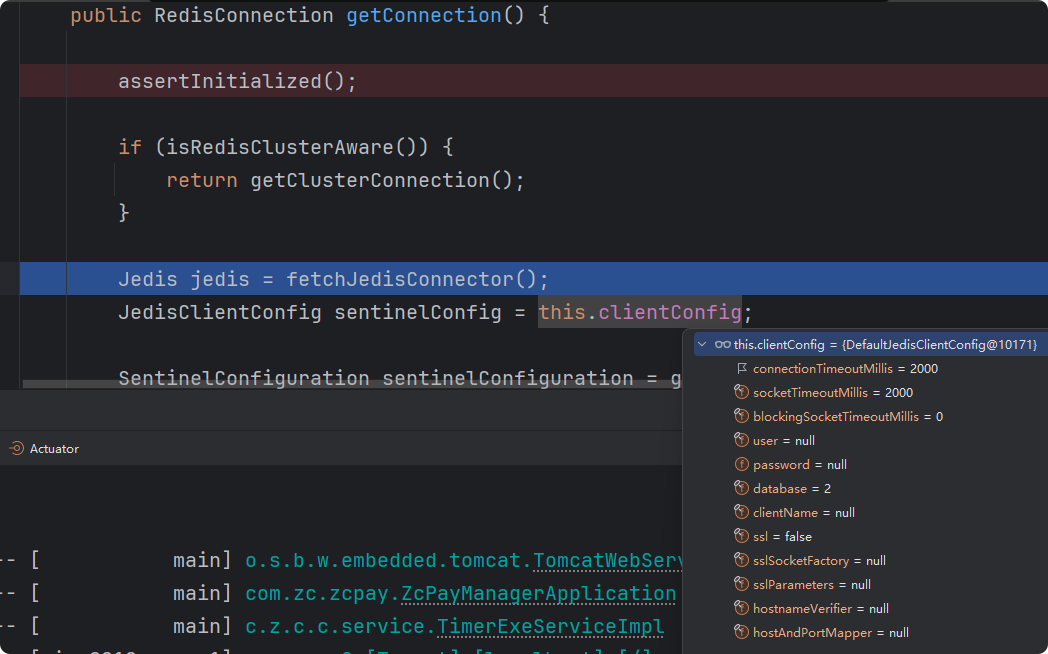This screenshot has height=654, width=1048.
Task: Select the ssl = false row
Action: [871, 536]
